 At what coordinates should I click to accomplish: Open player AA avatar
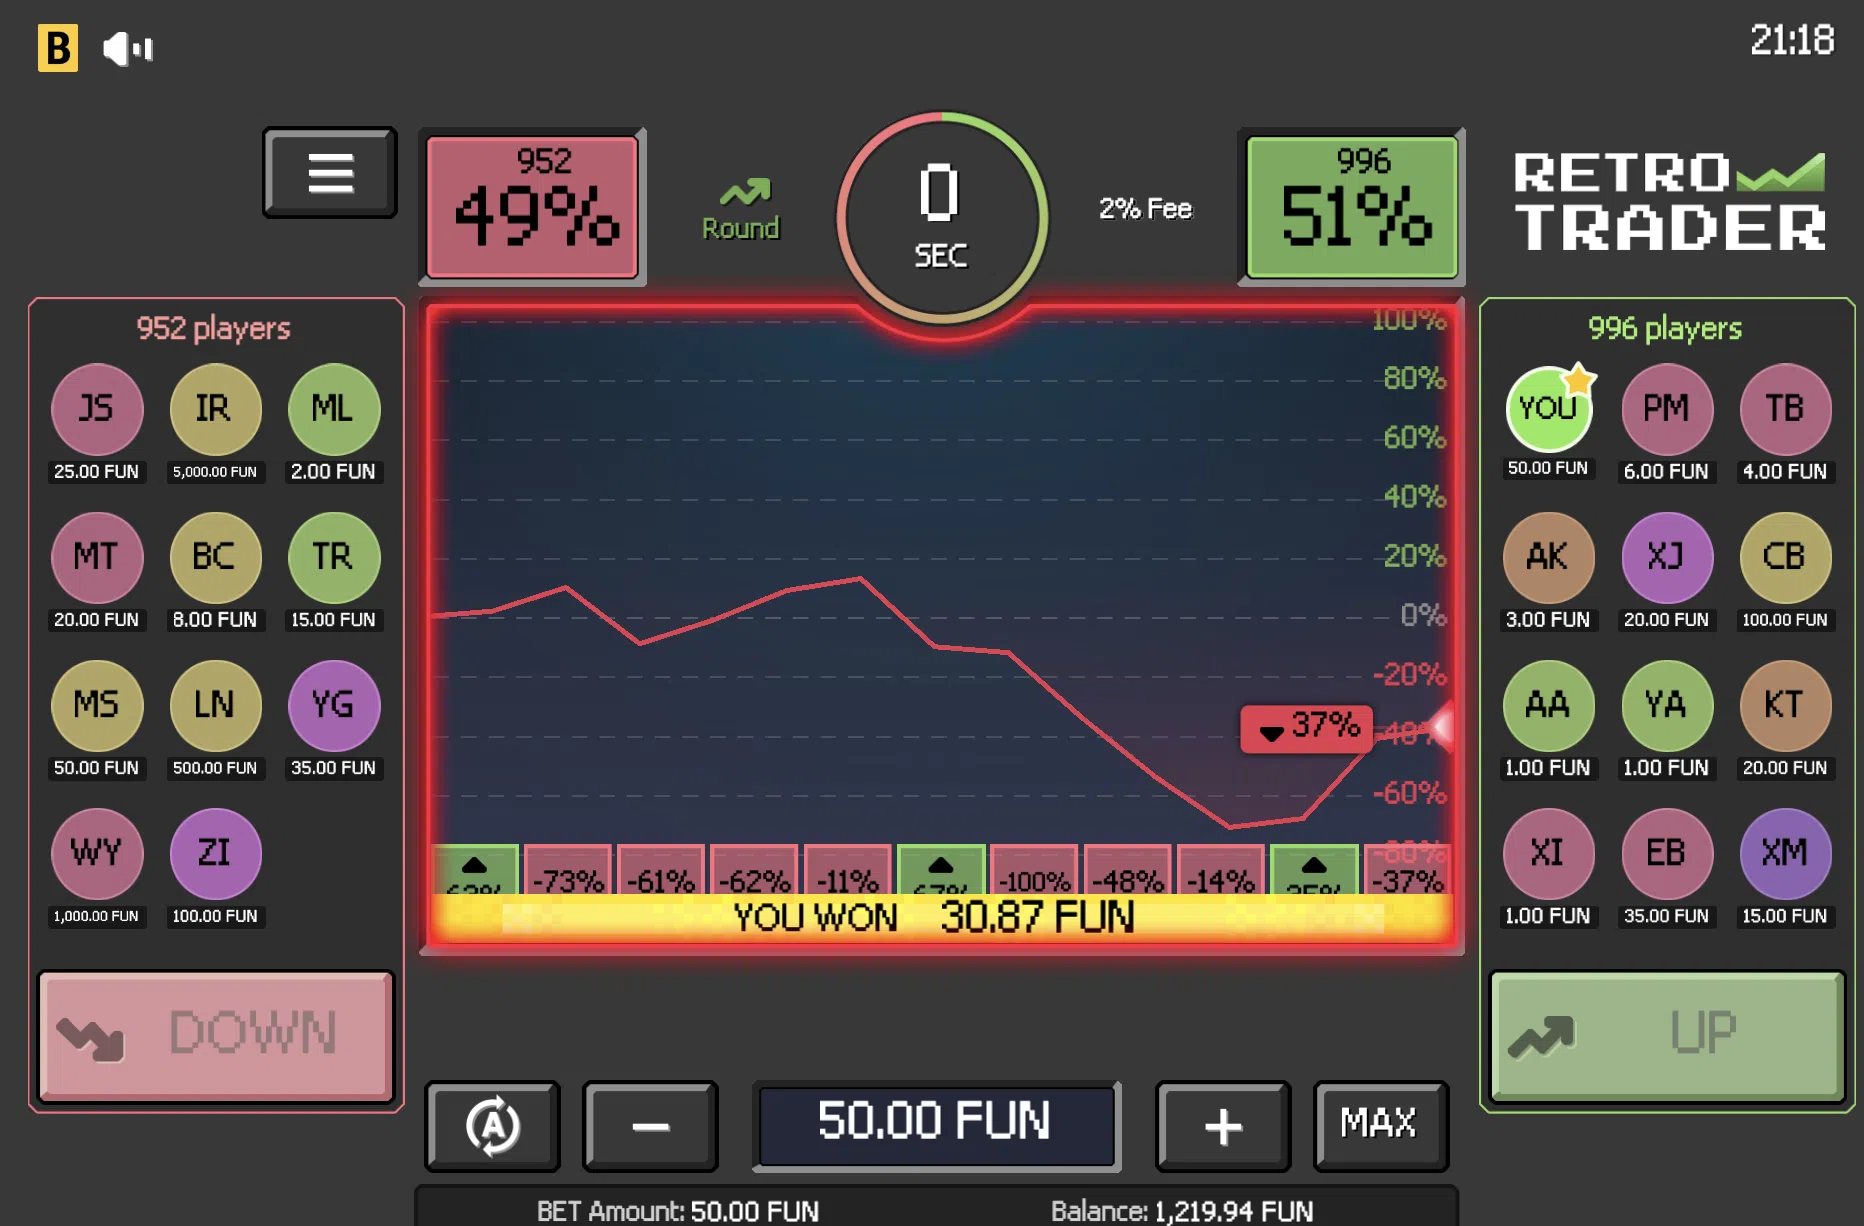[1548, 705]
